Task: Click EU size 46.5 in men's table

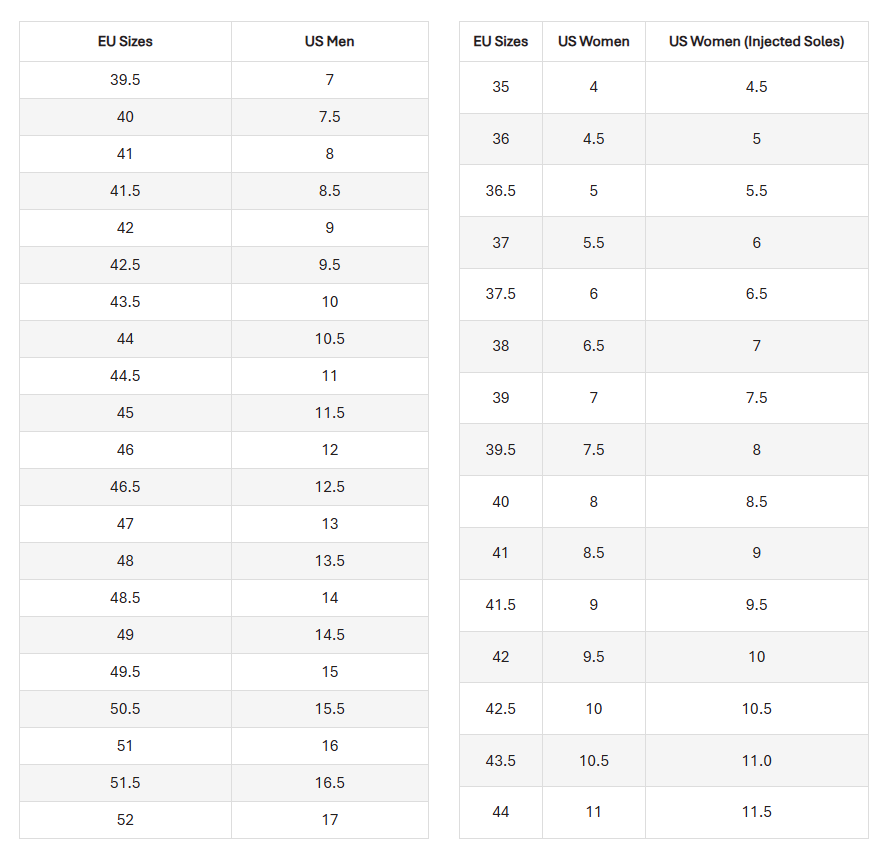Action: point(125,487)
